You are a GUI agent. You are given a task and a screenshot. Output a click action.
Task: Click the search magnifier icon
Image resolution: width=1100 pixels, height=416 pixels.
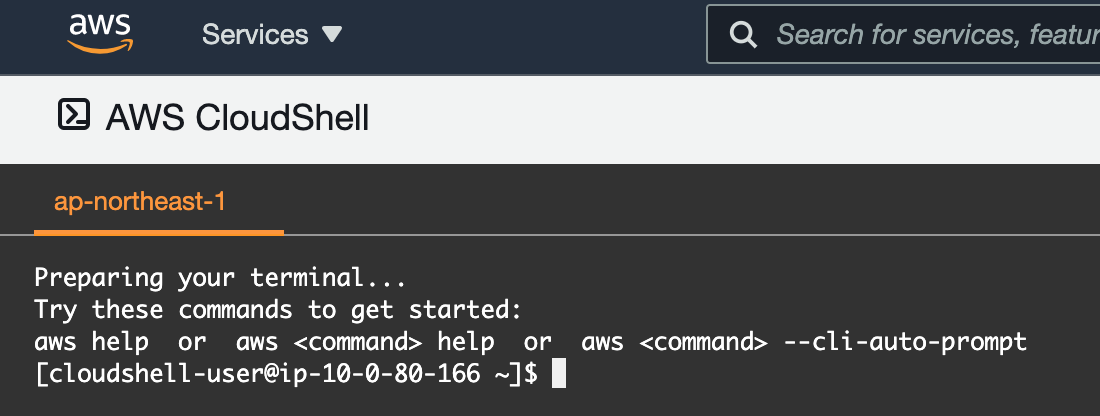743,35
